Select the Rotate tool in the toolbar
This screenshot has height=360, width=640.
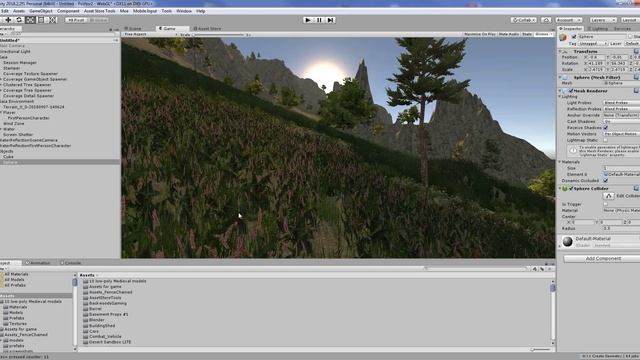19,20
